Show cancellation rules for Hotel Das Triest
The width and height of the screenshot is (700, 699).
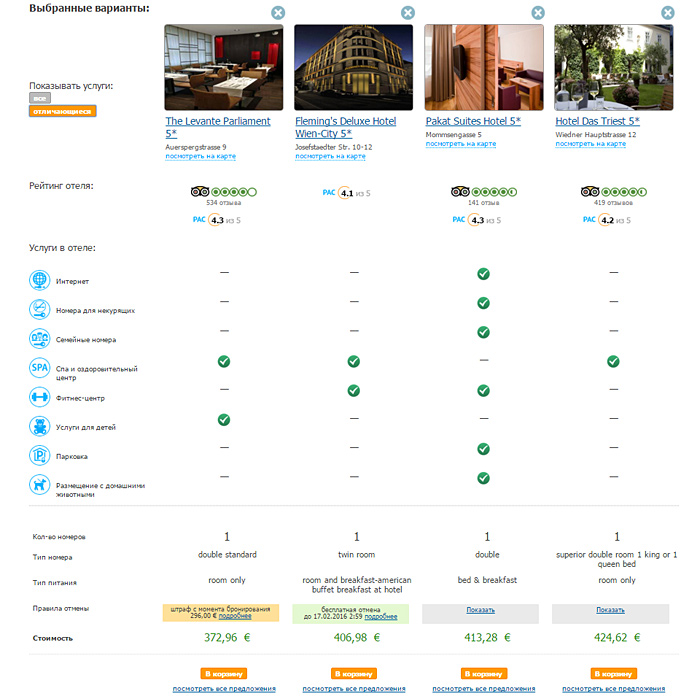[610, 610]
